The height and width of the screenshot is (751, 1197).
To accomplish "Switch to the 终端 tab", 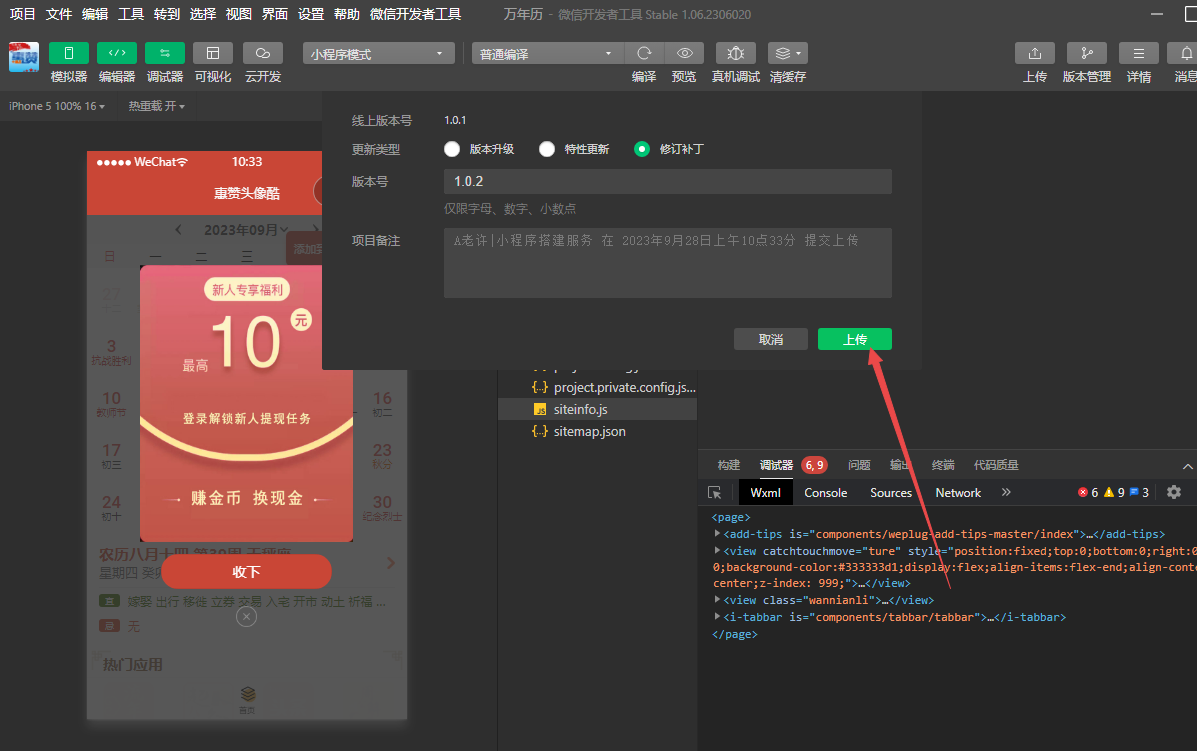I will tap(943, 465).
